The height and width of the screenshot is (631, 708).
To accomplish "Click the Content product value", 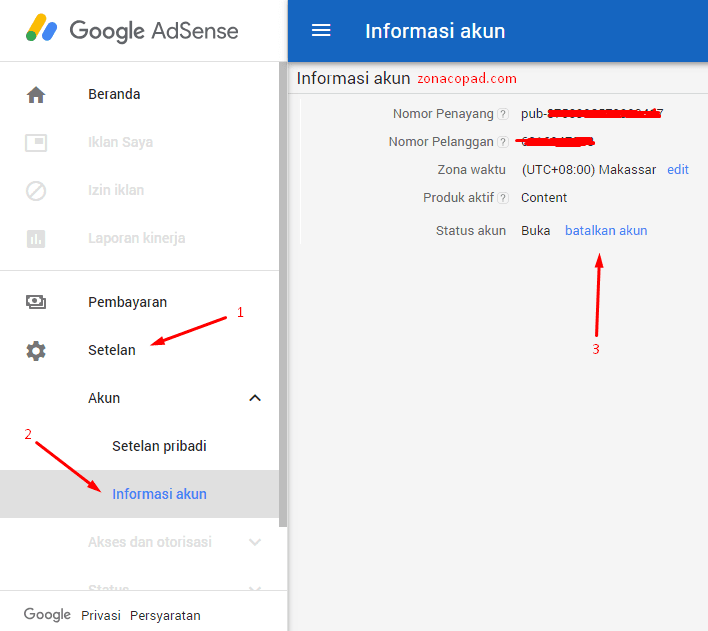I will coord(544,198).
